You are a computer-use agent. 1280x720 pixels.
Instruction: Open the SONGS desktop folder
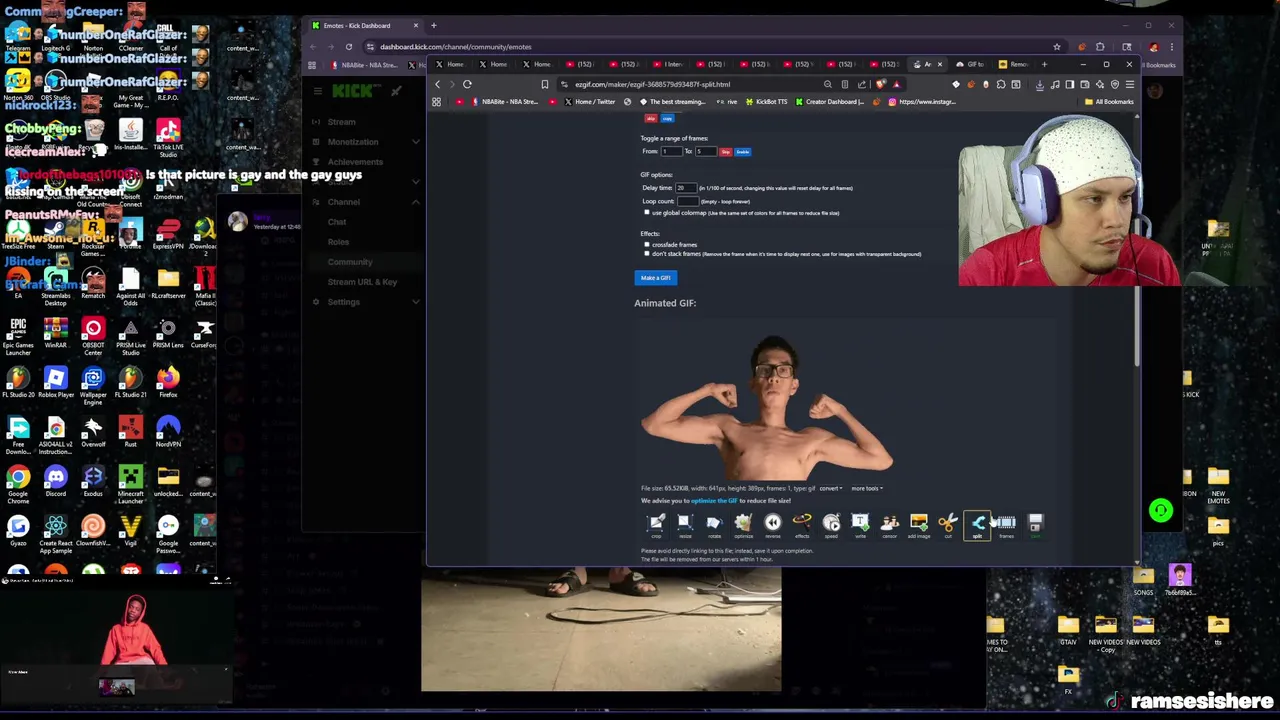(1143, 580)
